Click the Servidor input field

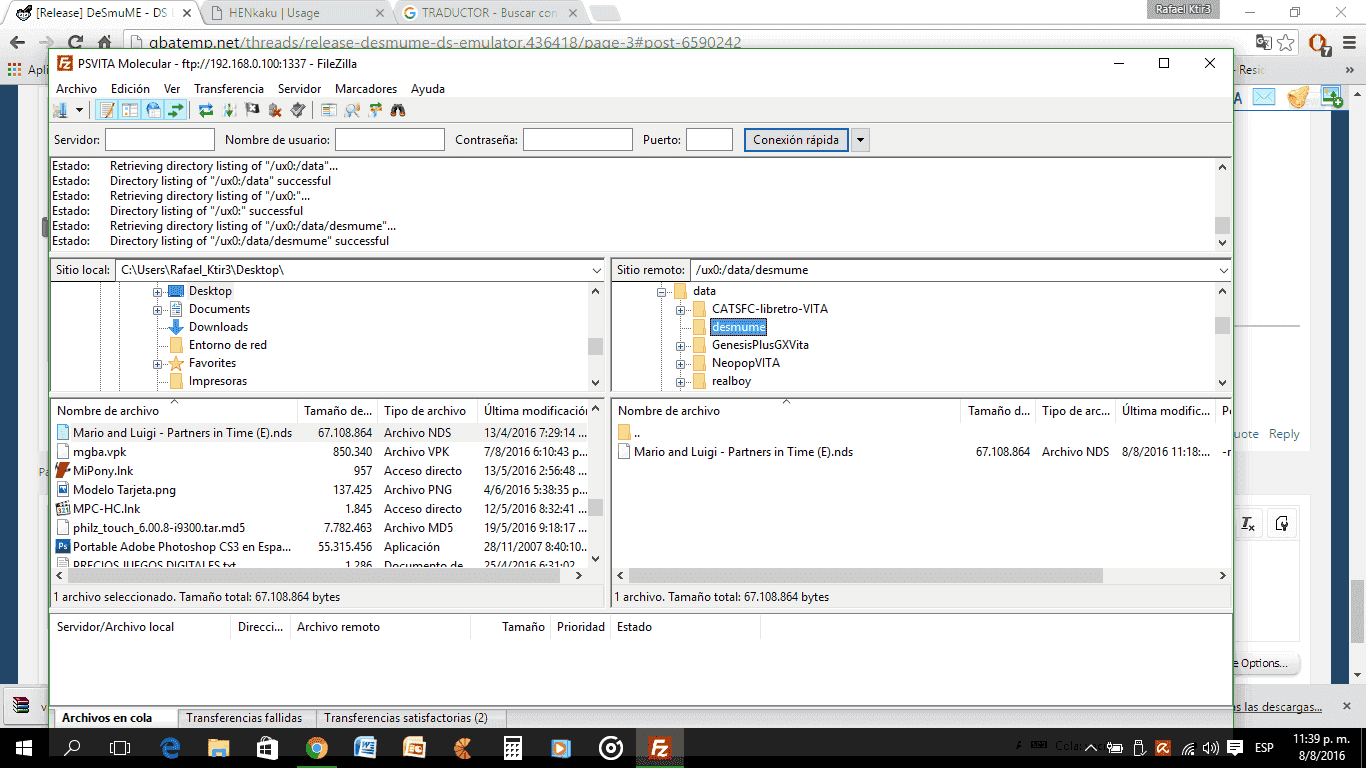[160, 140]
